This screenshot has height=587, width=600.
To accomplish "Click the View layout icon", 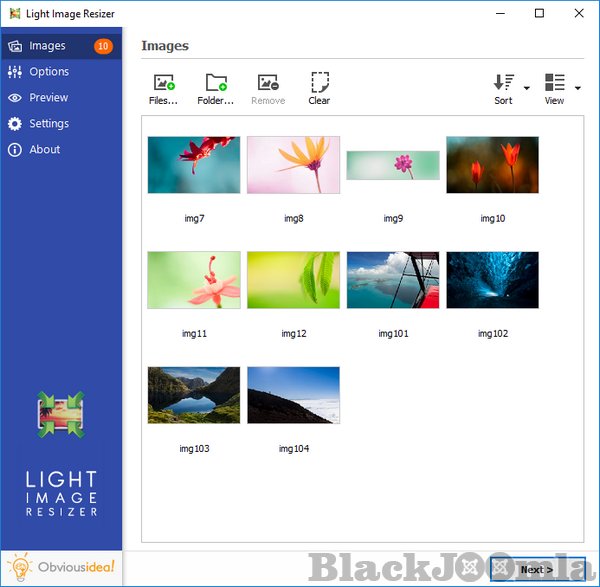I will coord(554,83).
